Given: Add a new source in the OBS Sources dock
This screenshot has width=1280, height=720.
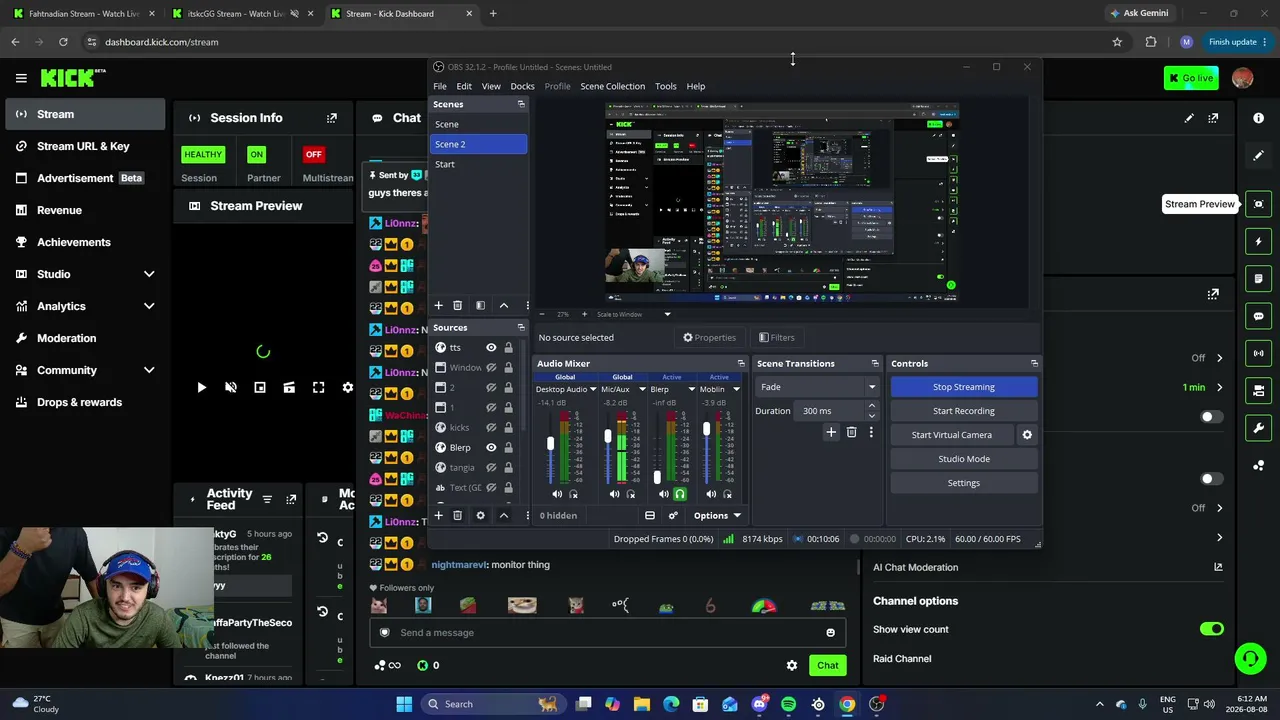Looking at the screenshot, I should (x=438, y=515).
